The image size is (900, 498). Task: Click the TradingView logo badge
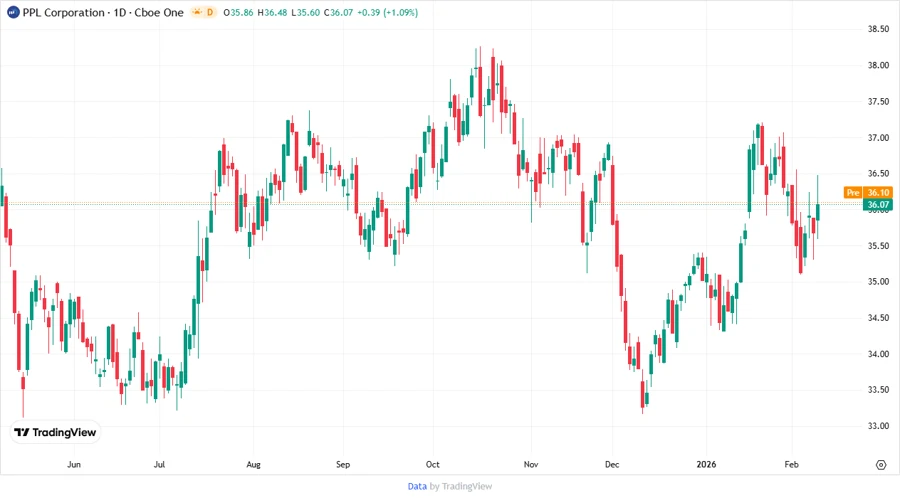pos(56,433)
